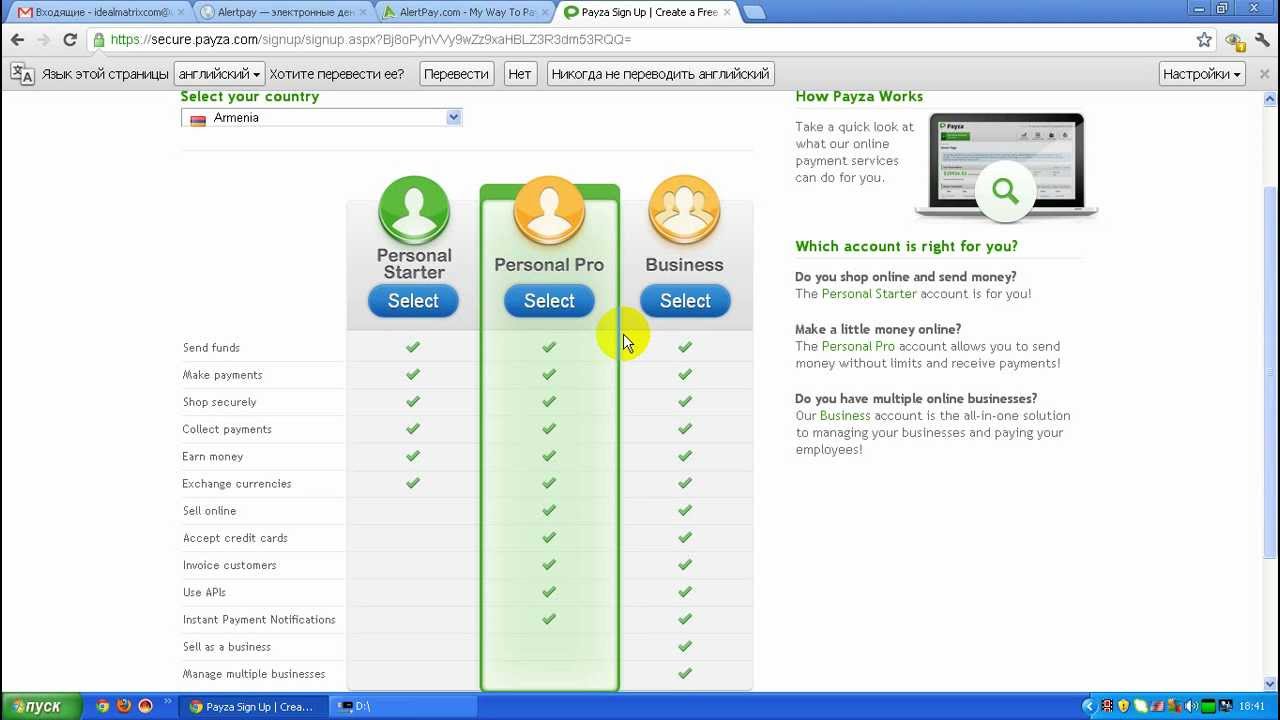Click the Accept credit cards row label
The image size is (1280, 720).
pos(235,538)
